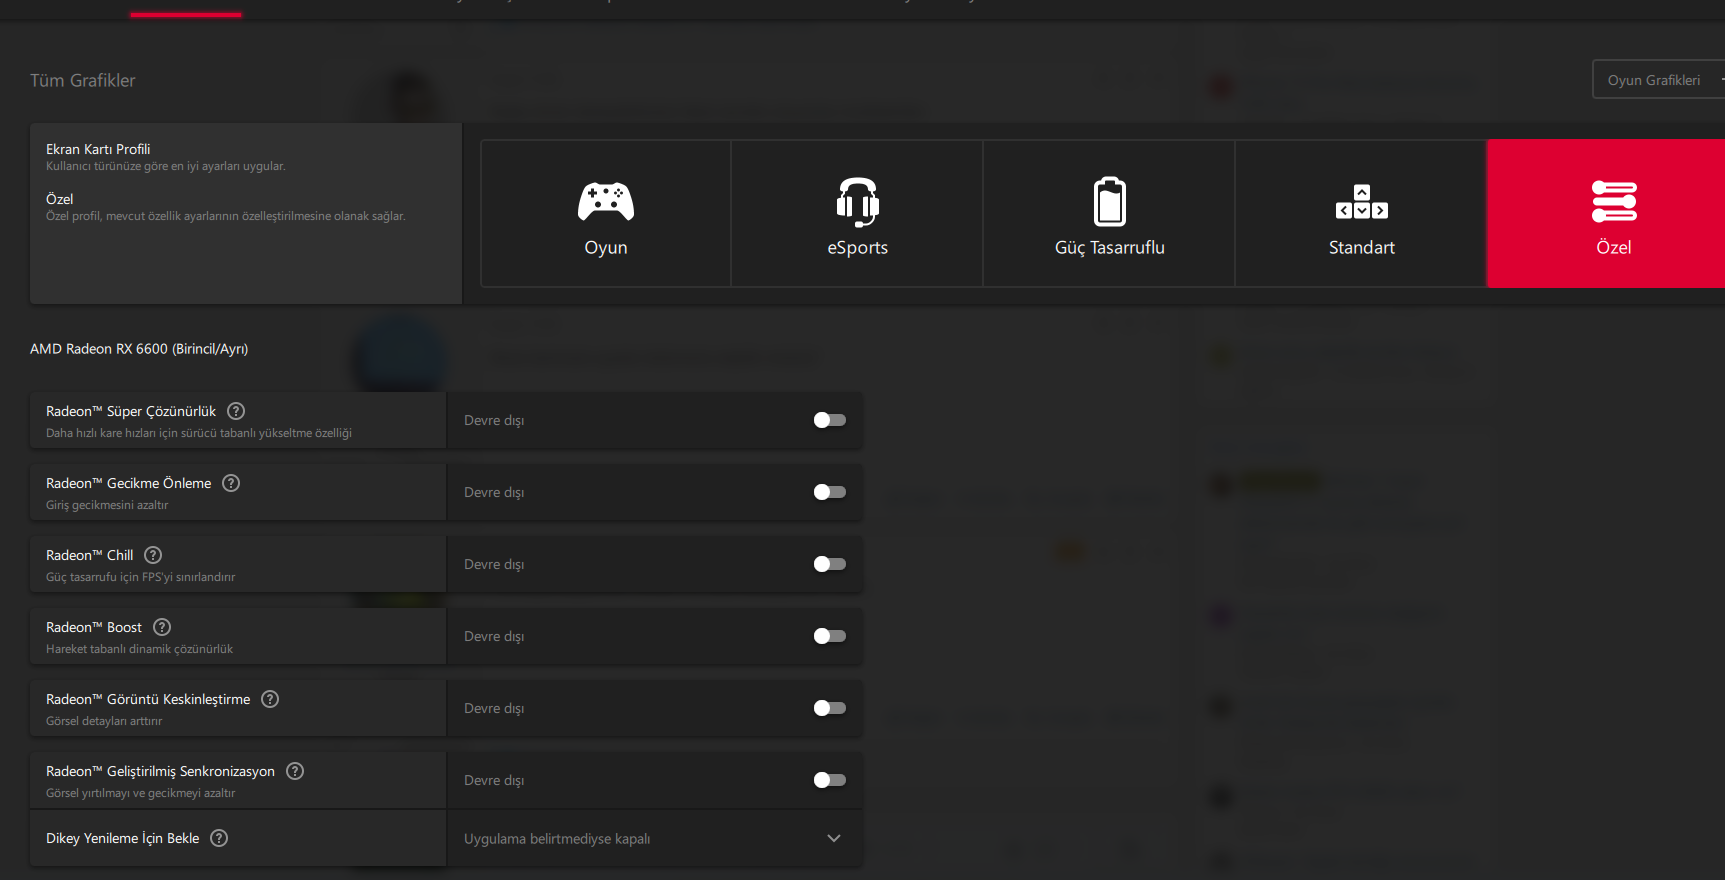The height and width of the screenshot is (880, 1725).
Task: Click 'Görsel yırtılmayı ve gecikmeyi azaltır' text
Action: (x=141, y=793)
